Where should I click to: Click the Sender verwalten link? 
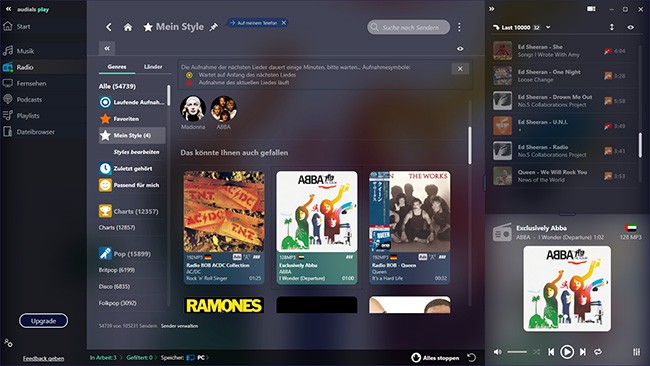click(x=179, y=326)
